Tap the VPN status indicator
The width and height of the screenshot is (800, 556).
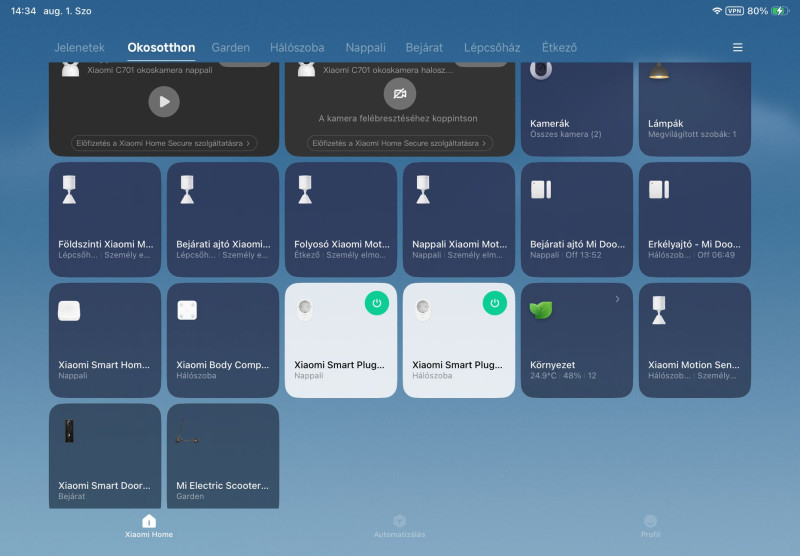(734, 11)
